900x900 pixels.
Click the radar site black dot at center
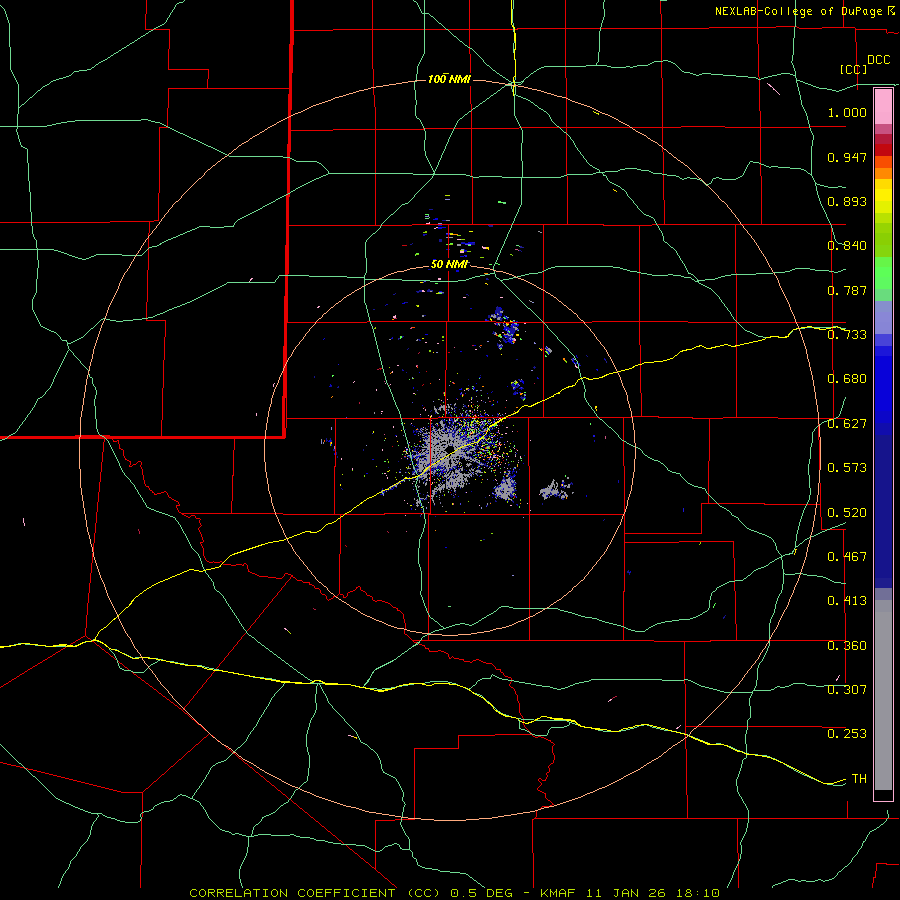point(451,448)
